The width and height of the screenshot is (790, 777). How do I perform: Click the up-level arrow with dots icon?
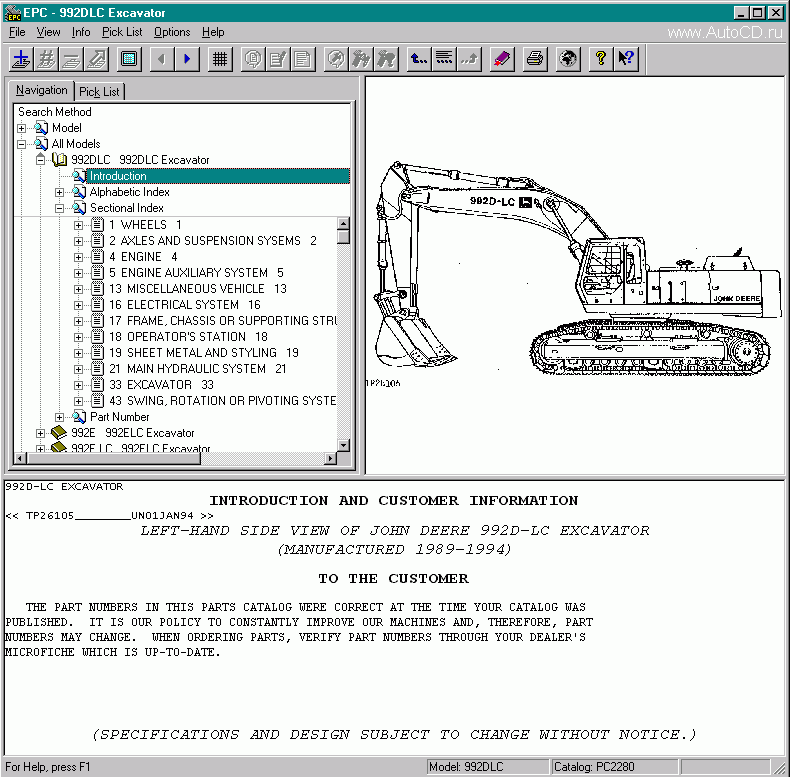(x=419, y=59)
